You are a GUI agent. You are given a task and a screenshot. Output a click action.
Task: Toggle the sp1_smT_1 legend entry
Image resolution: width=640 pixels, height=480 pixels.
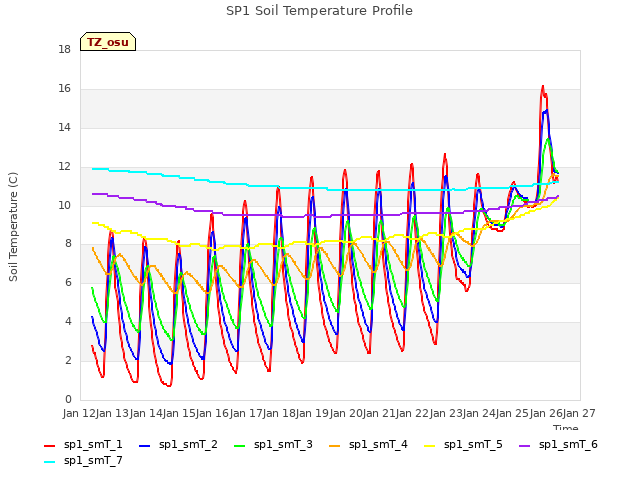(83, 444)
